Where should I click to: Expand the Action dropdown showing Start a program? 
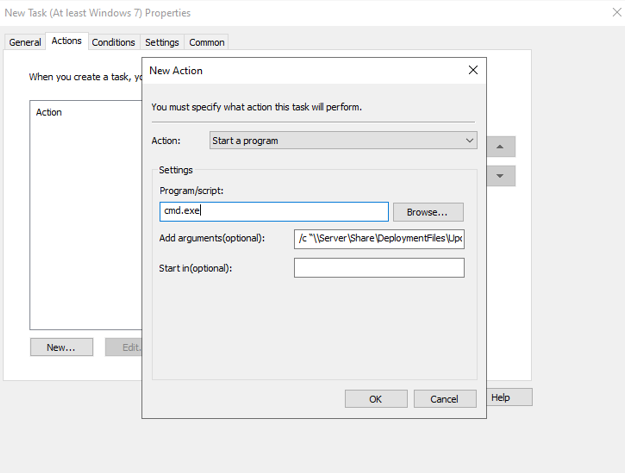point(343,141)
